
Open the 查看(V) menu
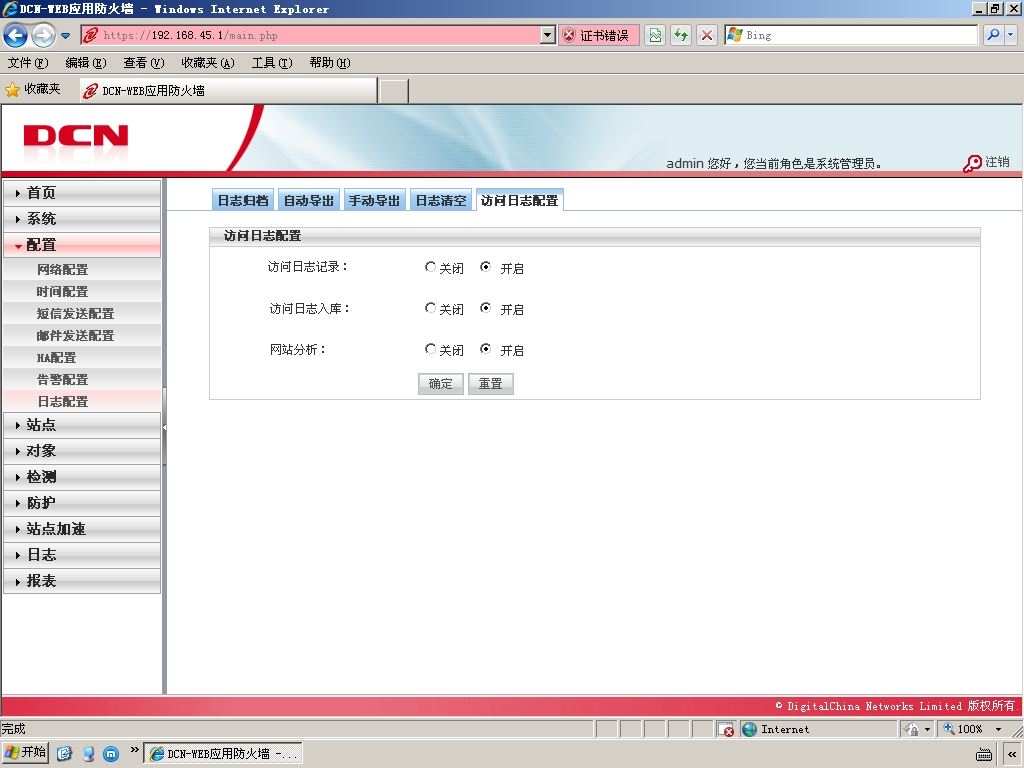click(x=144, y=63)
